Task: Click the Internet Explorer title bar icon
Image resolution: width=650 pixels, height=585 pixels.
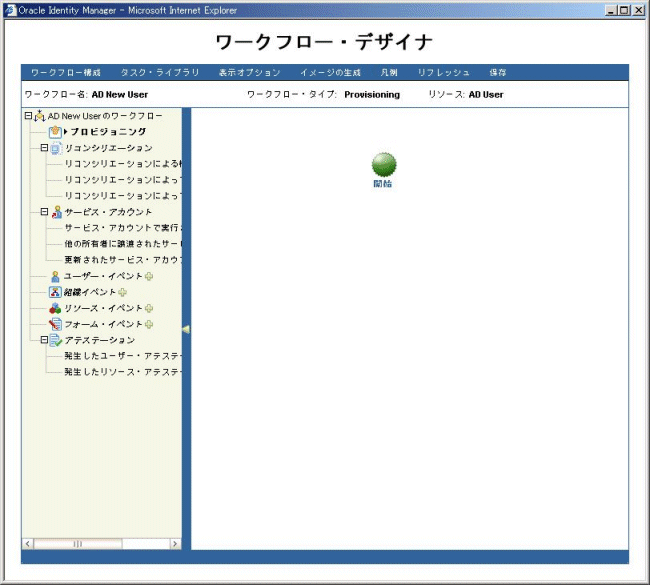Action: click(x=10, y=10)
